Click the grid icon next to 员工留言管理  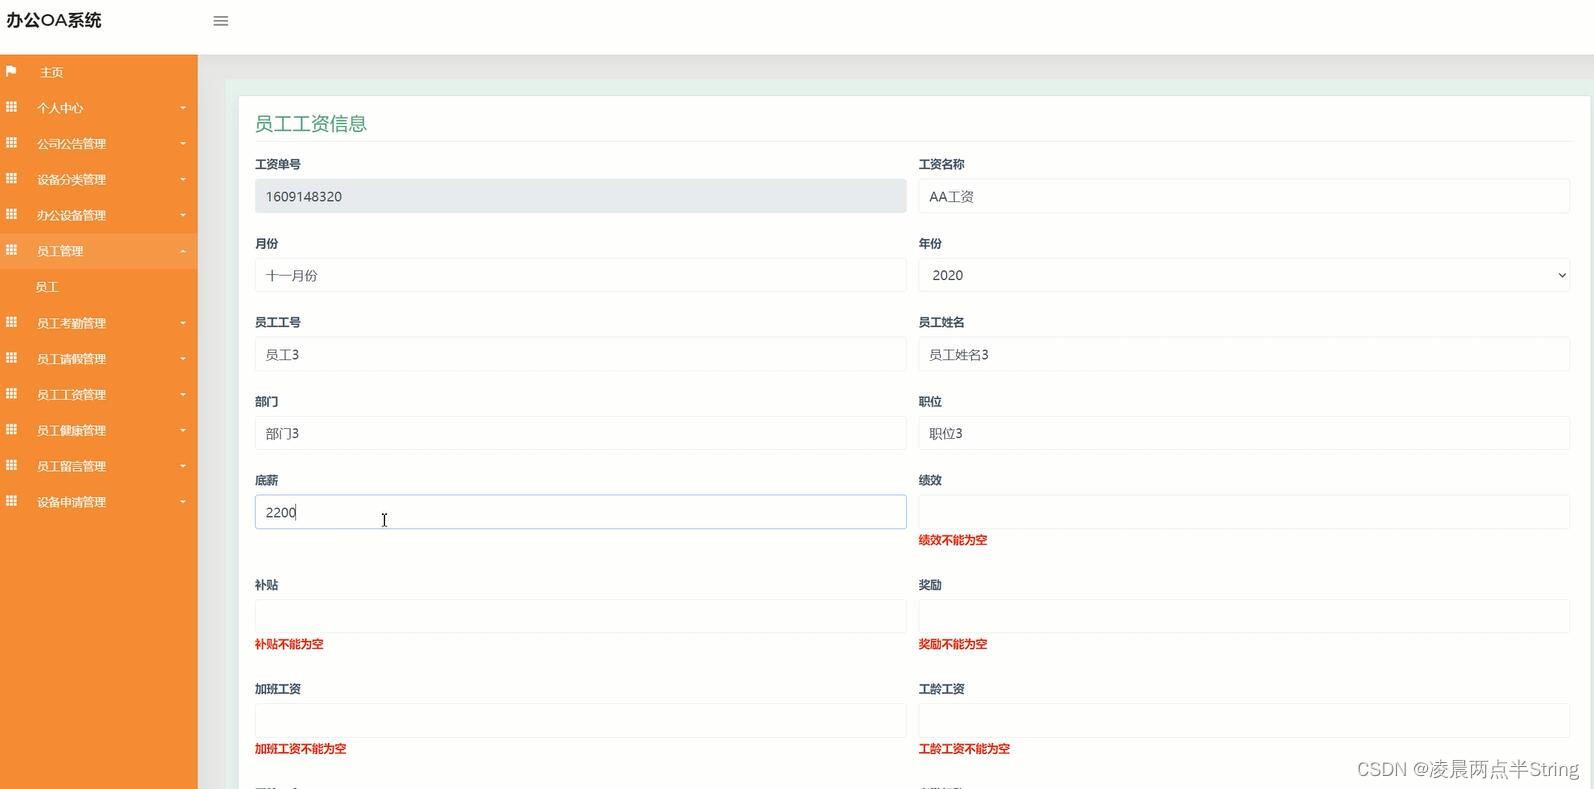click(11, 465)
